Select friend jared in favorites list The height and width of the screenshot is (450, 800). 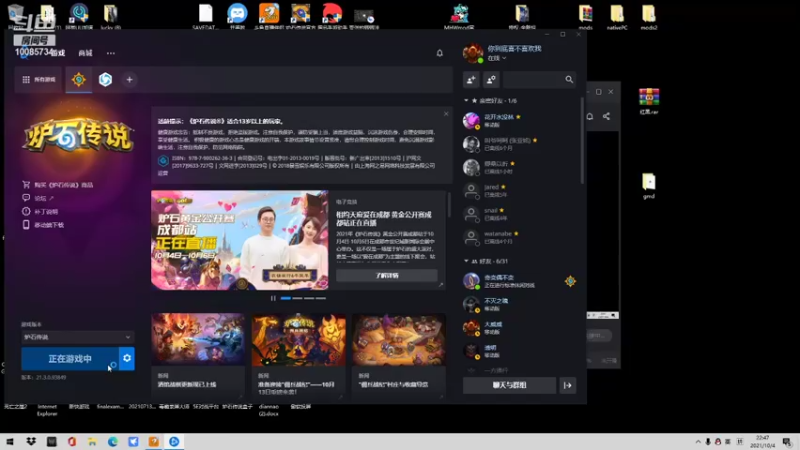tap(520, 191)
